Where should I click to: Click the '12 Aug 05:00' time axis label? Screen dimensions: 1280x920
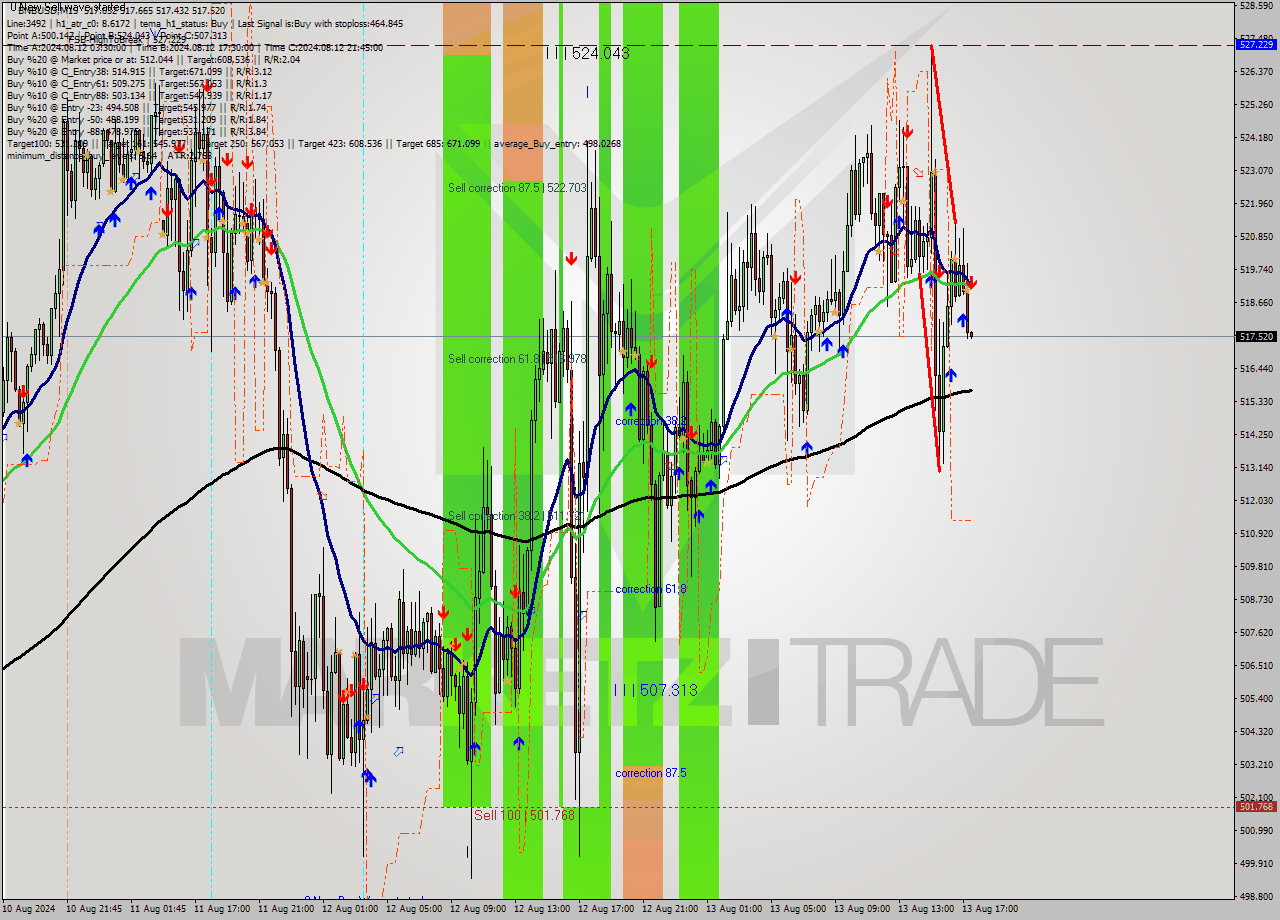tap(414, 909)
